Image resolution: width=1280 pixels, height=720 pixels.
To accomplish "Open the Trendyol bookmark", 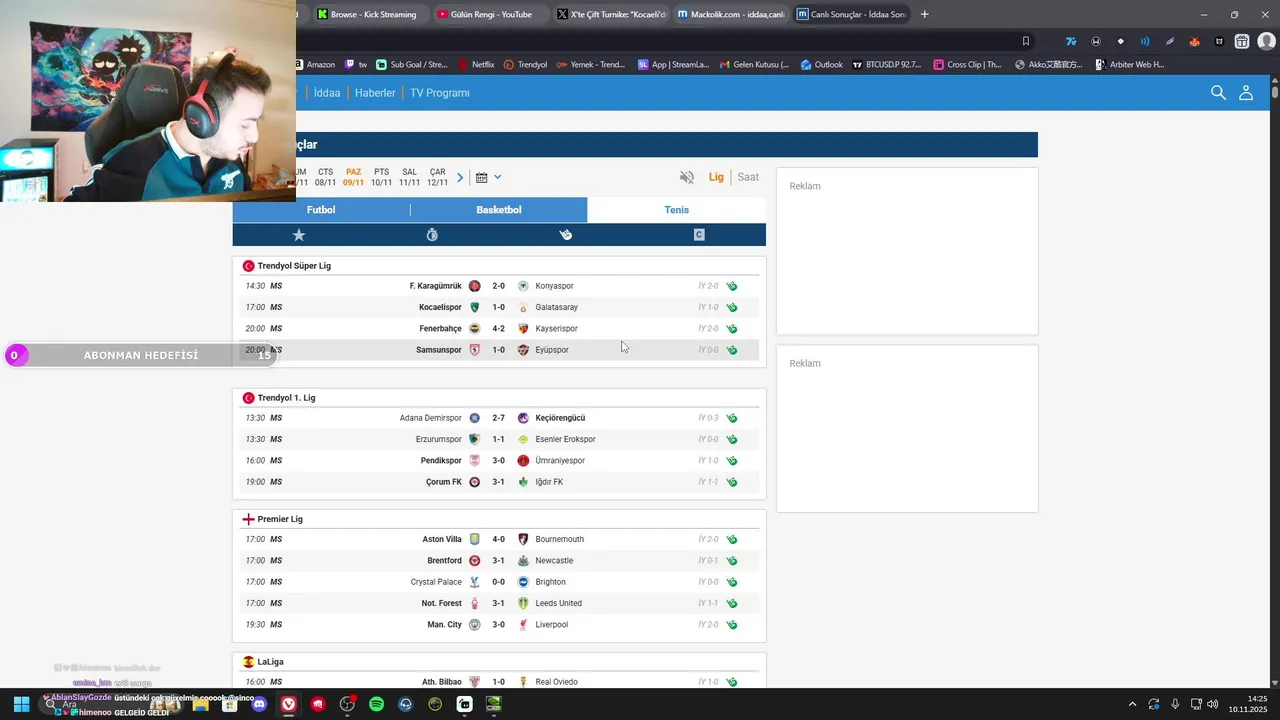I will [525, 65].
